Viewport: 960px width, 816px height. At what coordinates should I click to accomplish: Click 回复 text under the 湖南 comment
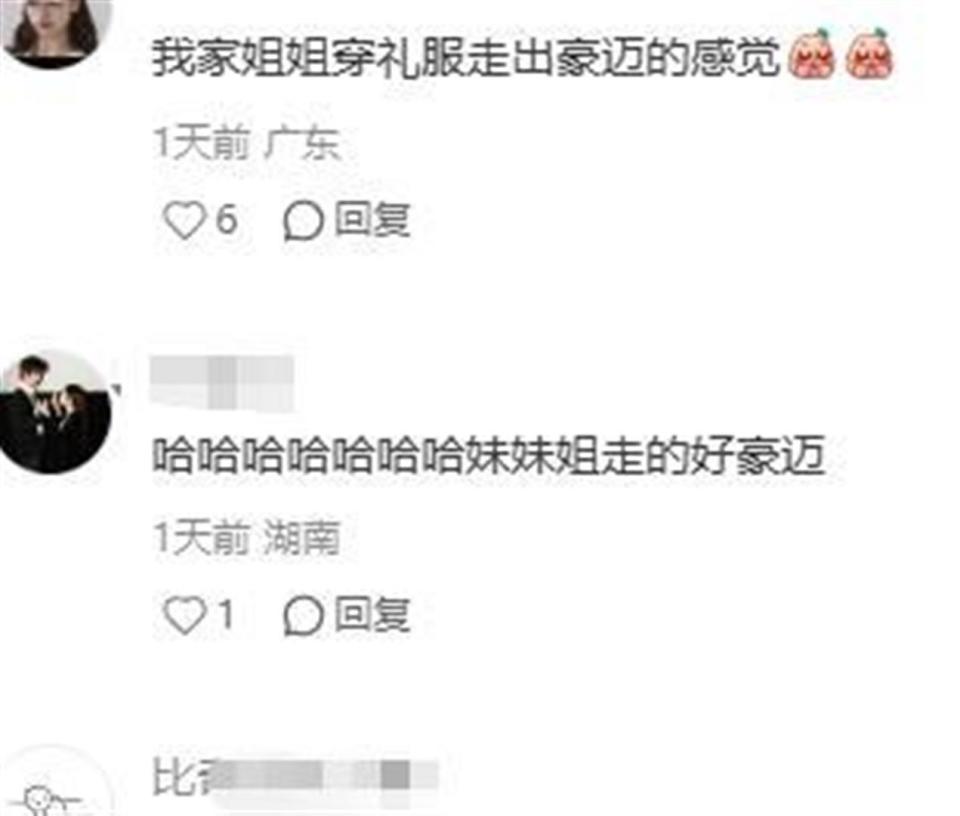pyautogui.click(x=372, y=614)
